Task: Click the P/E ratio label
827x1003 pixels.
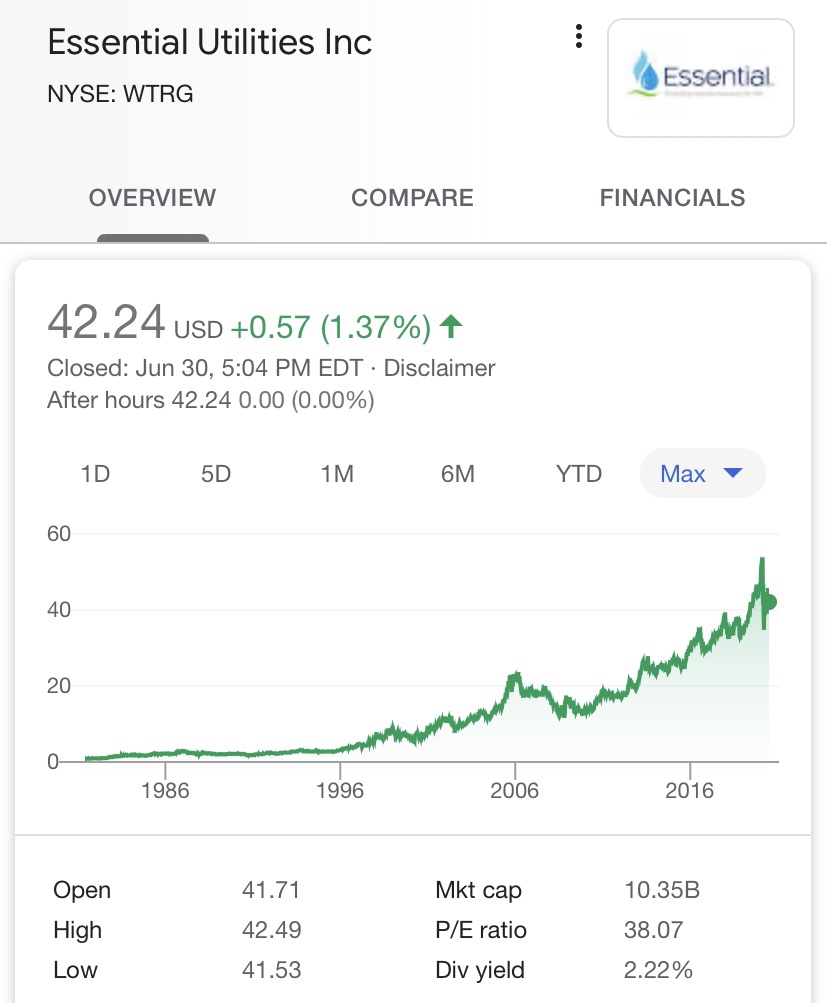Action: 481,930
